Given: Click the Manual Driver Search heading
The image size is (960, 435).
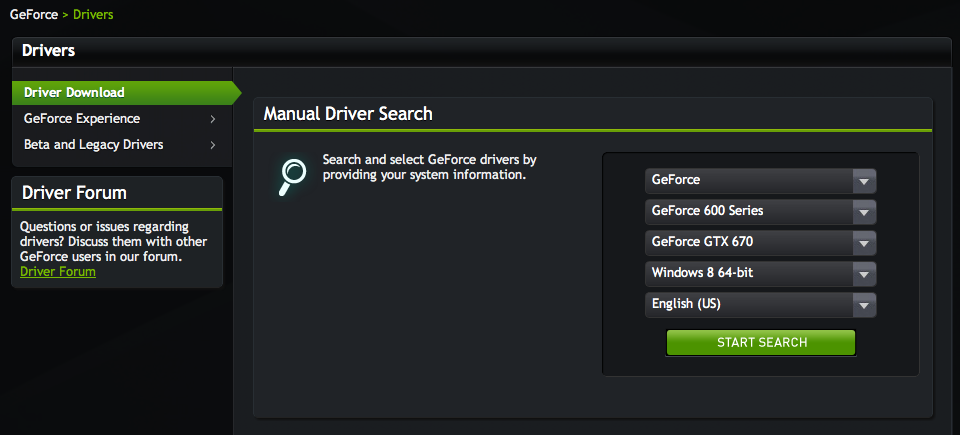Looking at the screenshot, I should tap(348, 113).
